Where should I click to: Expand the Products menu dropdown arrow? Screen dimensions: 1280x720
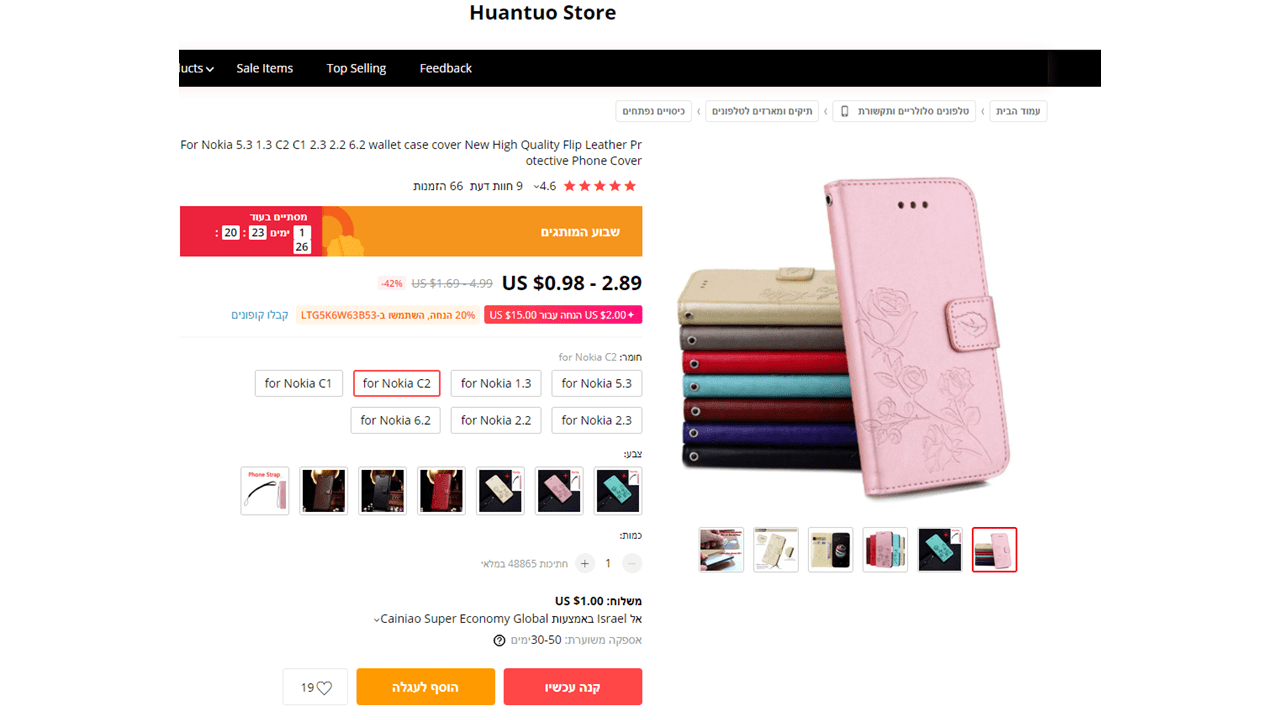(210, 69)
